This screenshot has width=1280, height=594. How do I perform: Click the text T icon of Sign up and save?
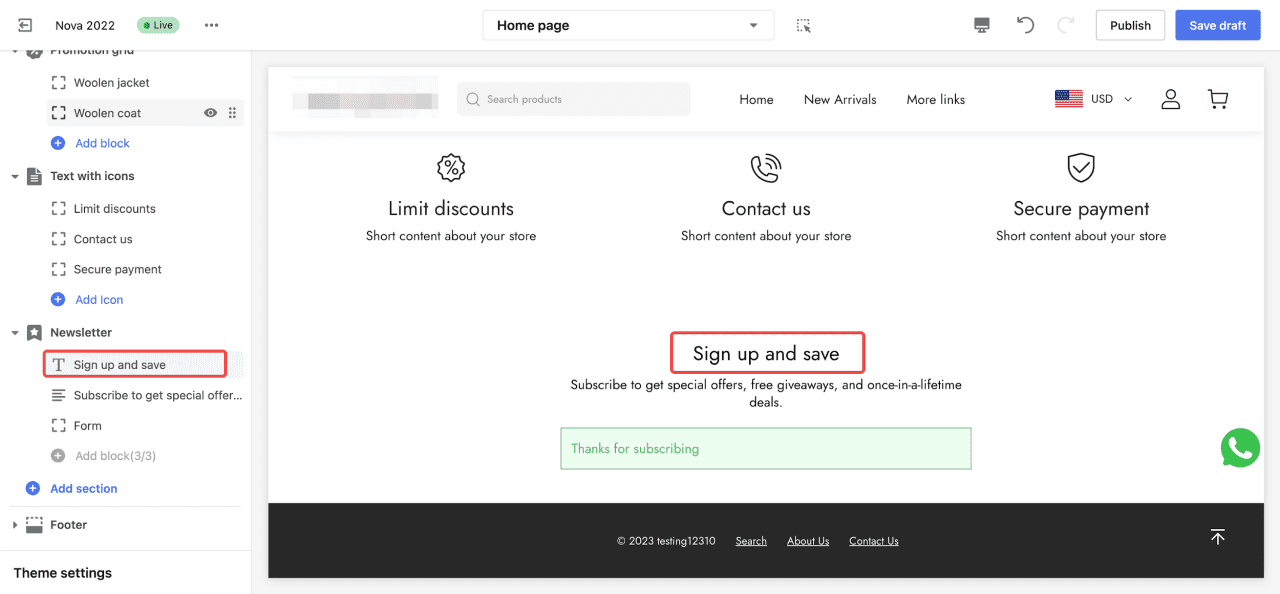click(59, 365)
